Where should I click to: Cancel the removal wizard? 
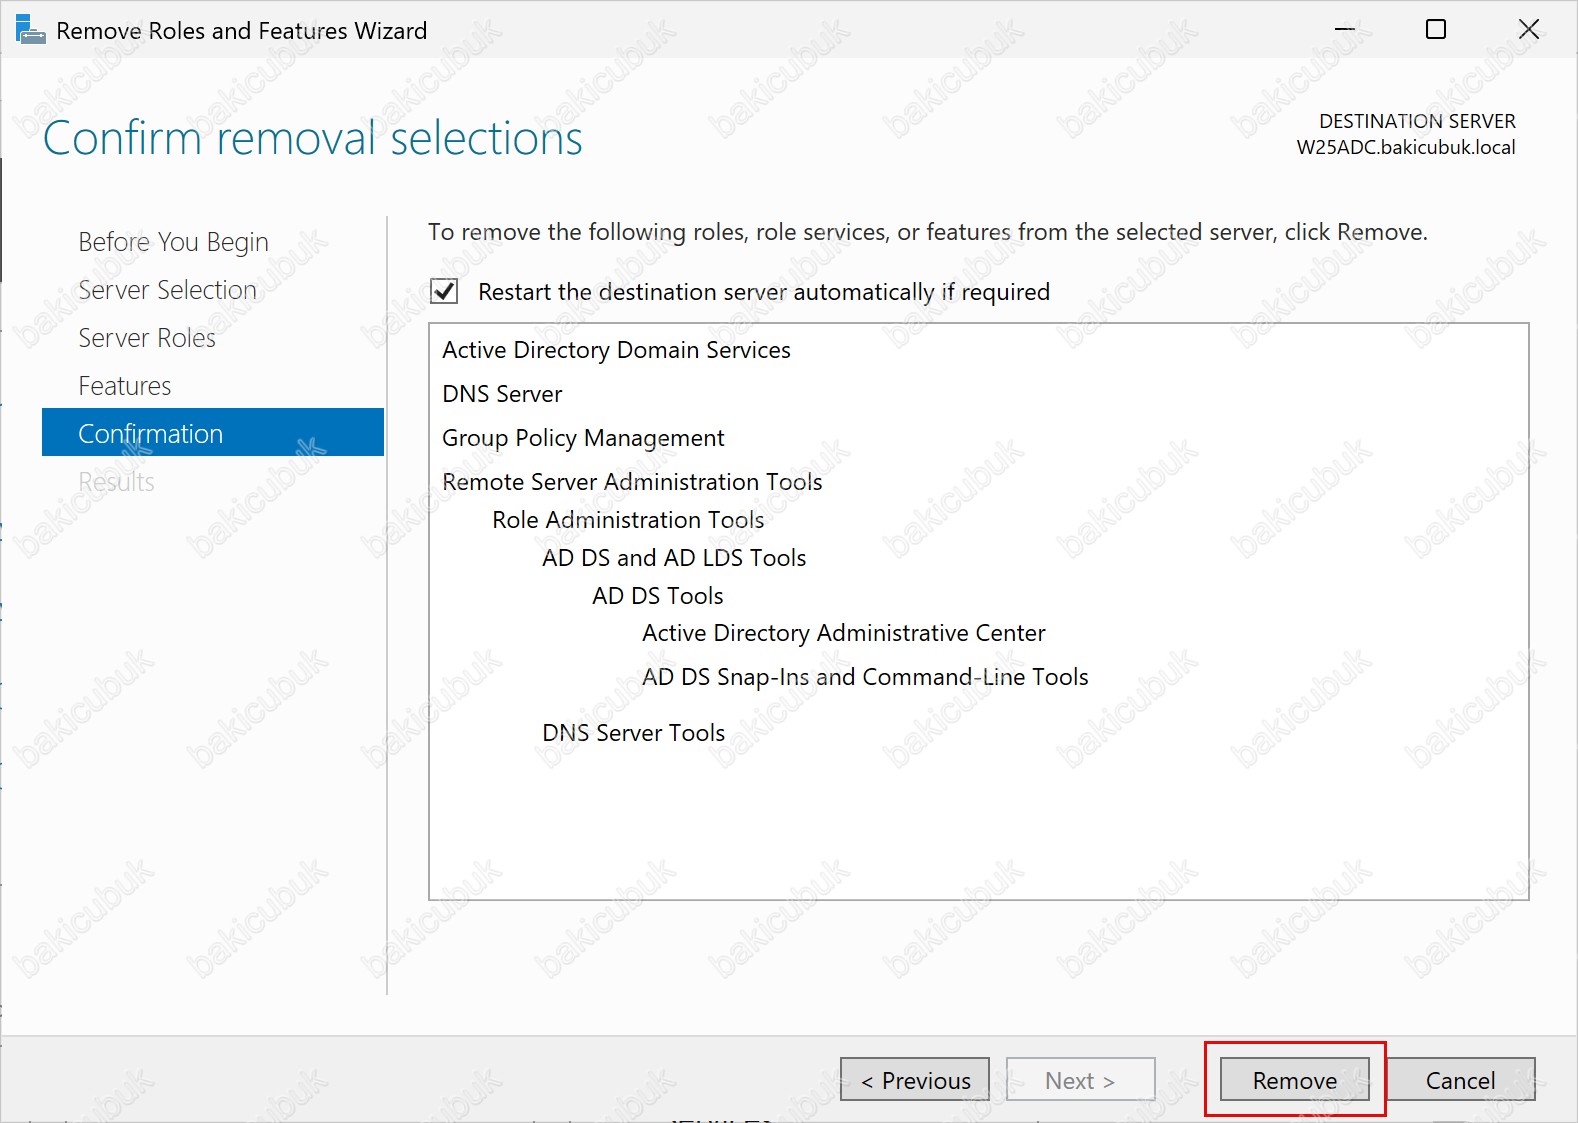pos(1460,1080)
